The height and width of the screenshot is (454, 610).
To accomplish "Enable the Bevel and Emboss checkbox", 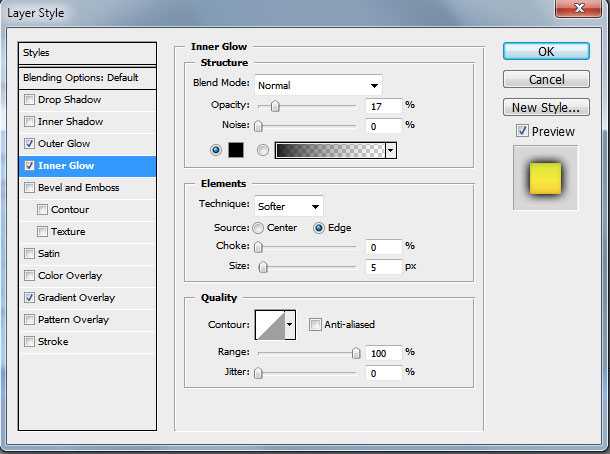I will pyautogui.click(x=30, y=188).
